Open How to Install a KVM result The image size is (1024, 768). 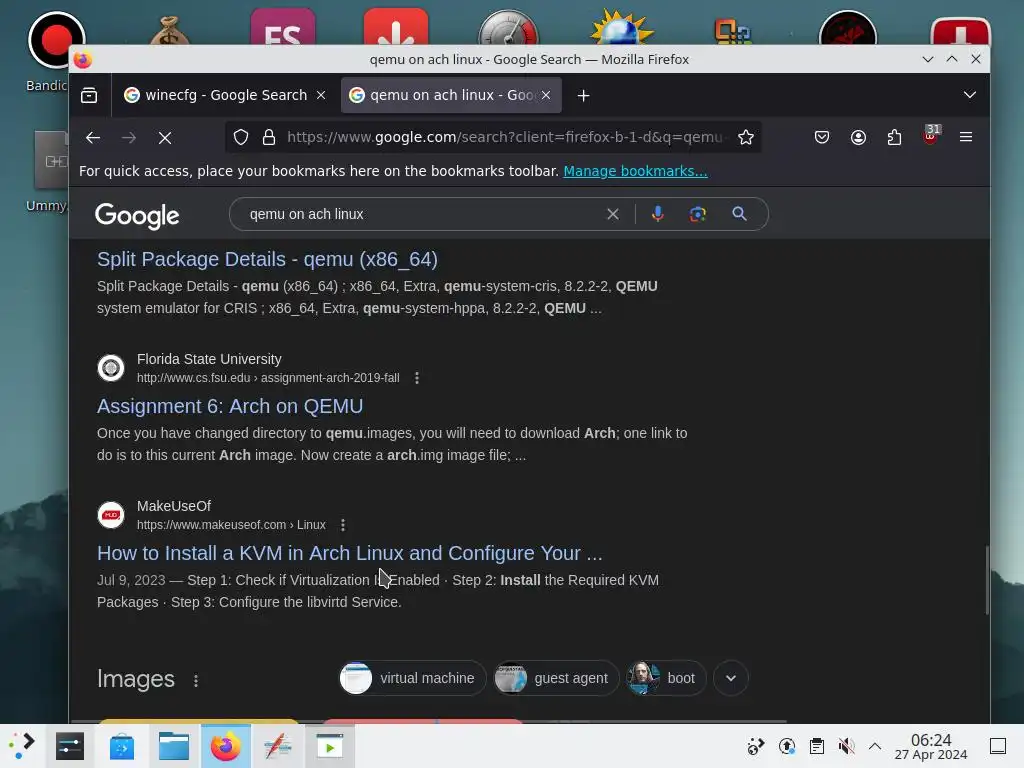[349, 553]
